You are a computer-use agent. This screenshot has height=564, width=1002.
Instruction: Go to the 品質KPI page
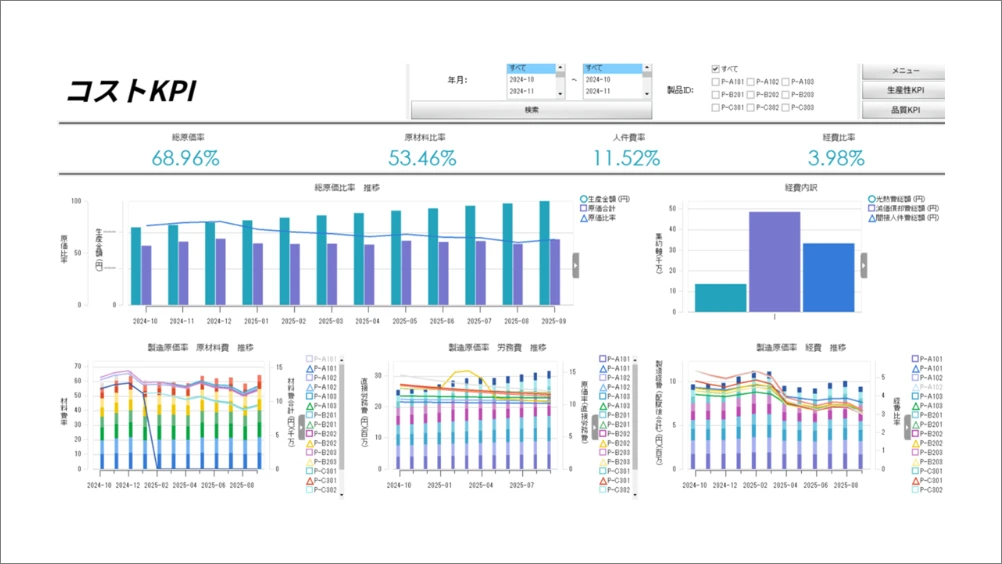pyautogui.click(x=904, y=109)
